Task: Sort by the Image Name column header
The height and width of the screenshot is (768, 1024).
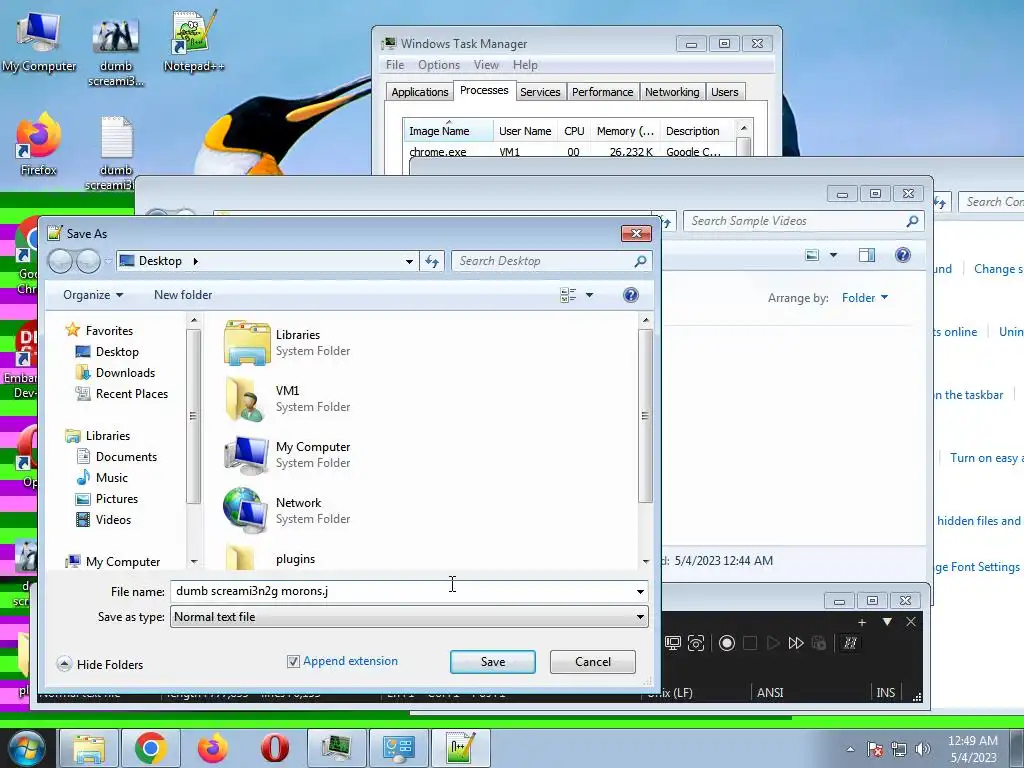Action: point(448,131)
